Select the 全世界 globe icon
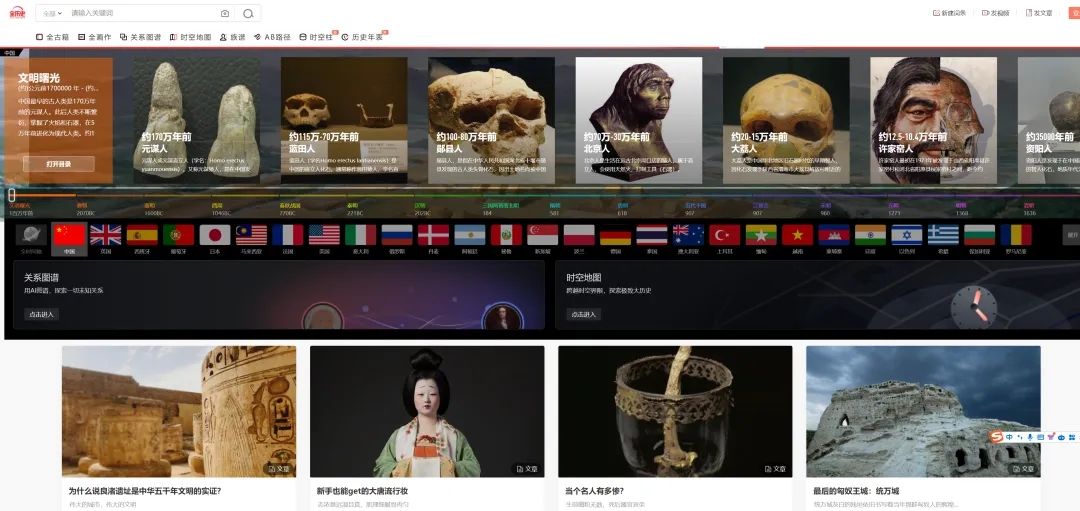The width and height of the screenshot is (1080, 511). [30, 234]
